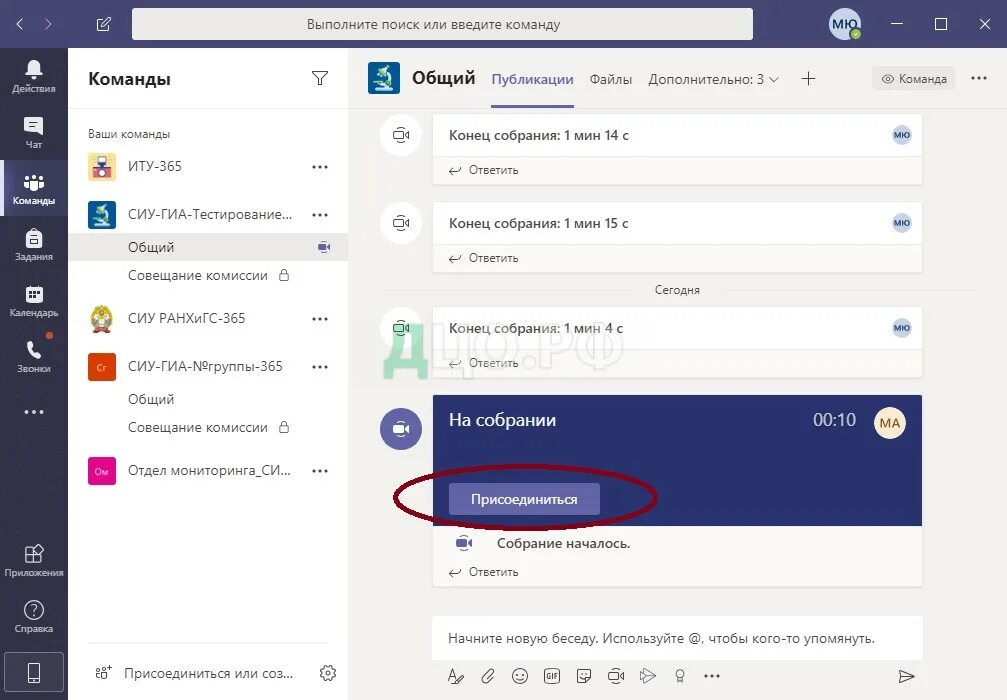Switch to the Файлы tab
Screen dimensions: 1007x700
(x=611, y=79)
